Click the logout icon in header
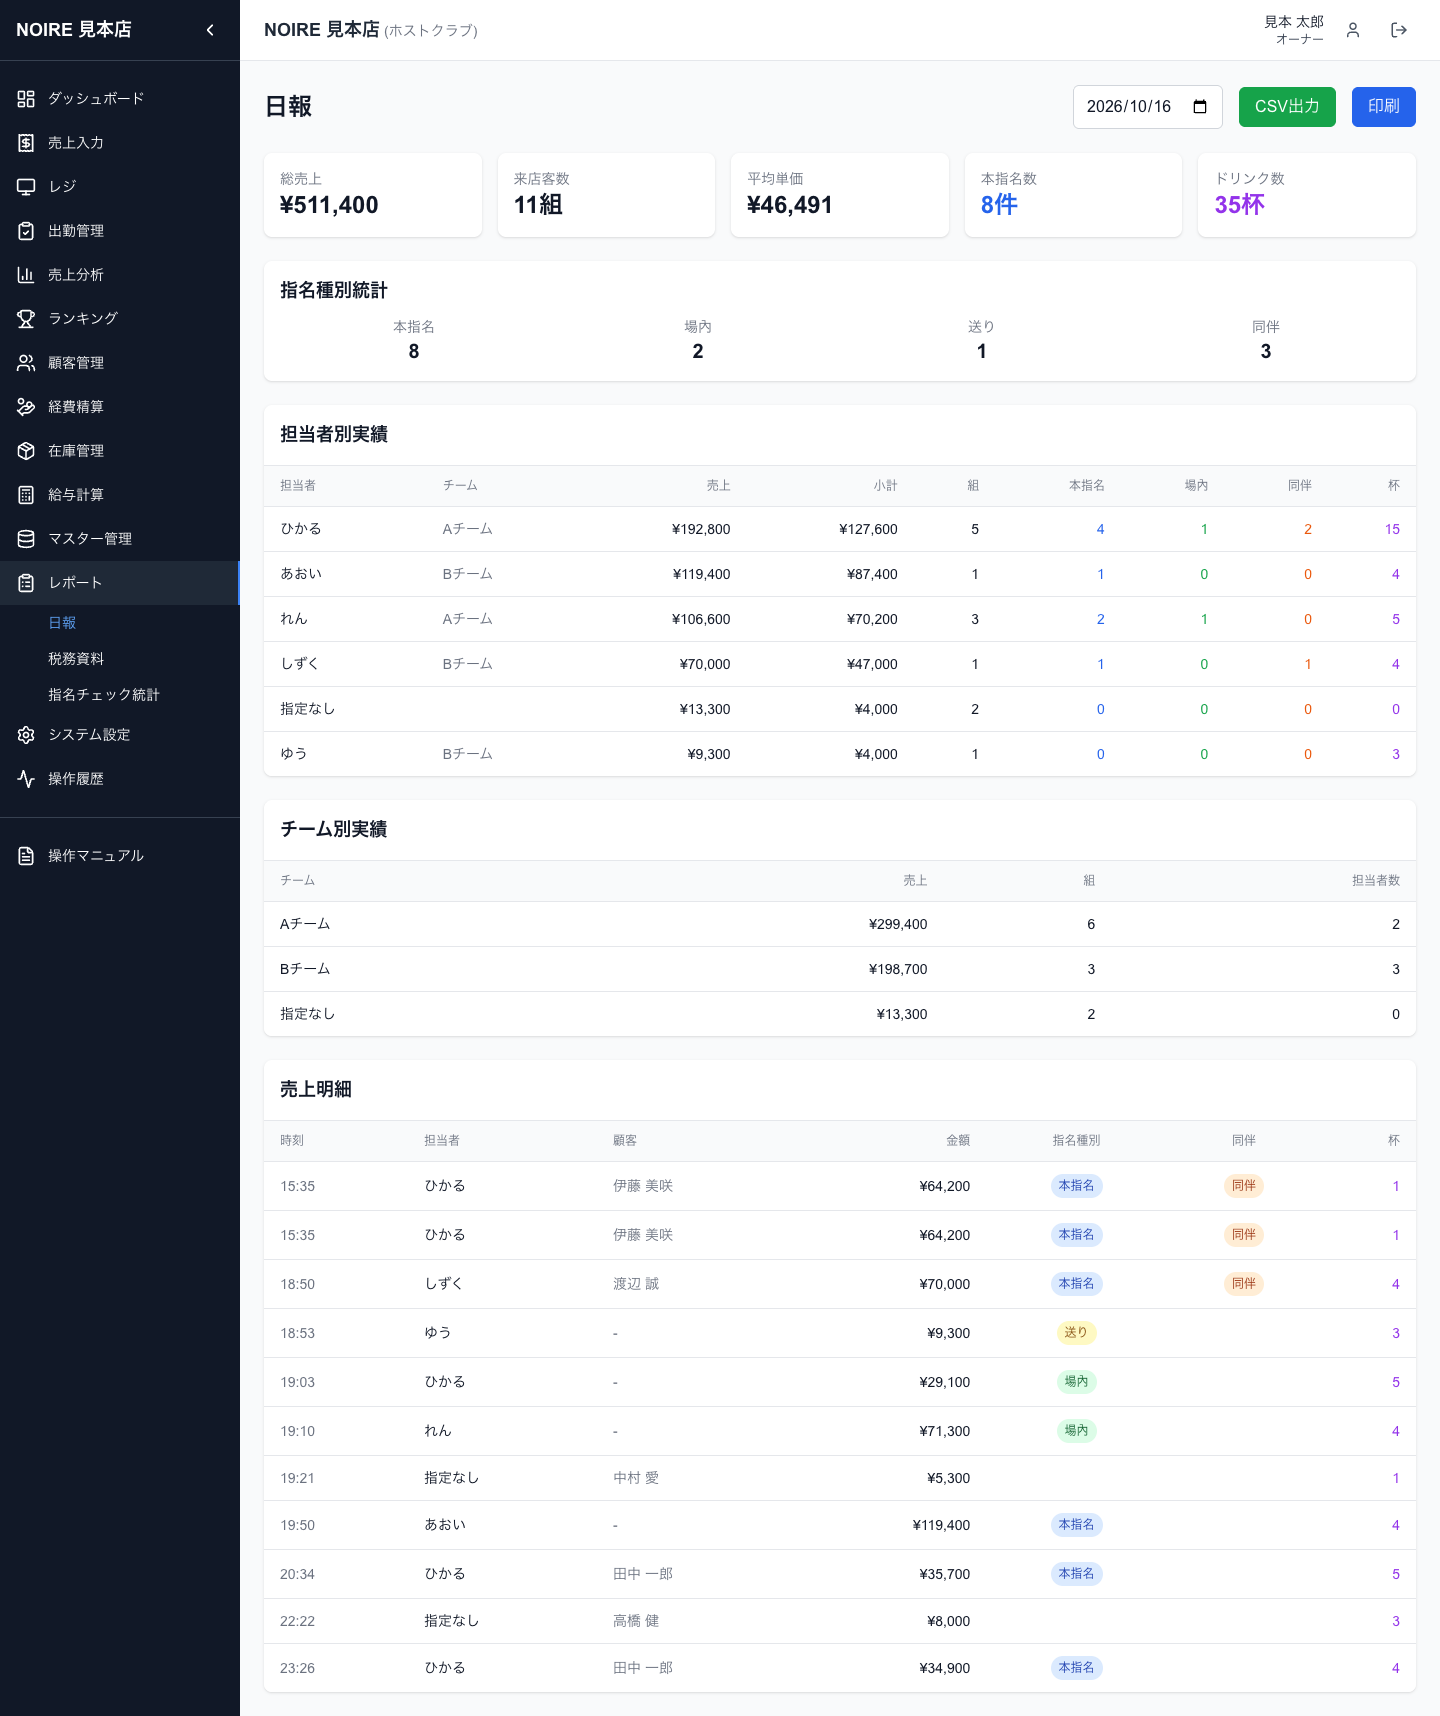This screenshot has width=1440, height=1716. click(1399, 30)
